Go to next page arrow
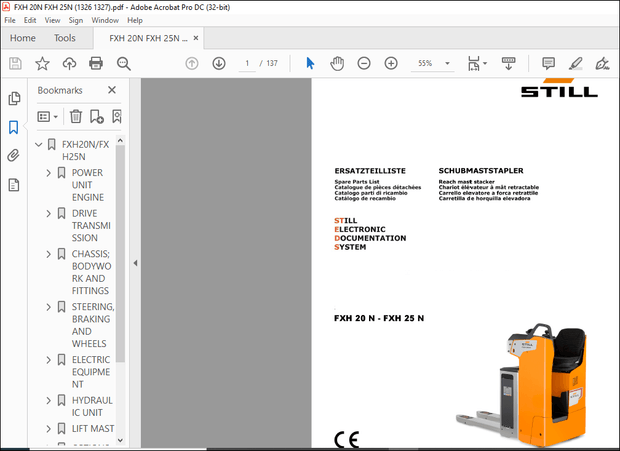Screen dimensions: 620x451 coord(219,63)
